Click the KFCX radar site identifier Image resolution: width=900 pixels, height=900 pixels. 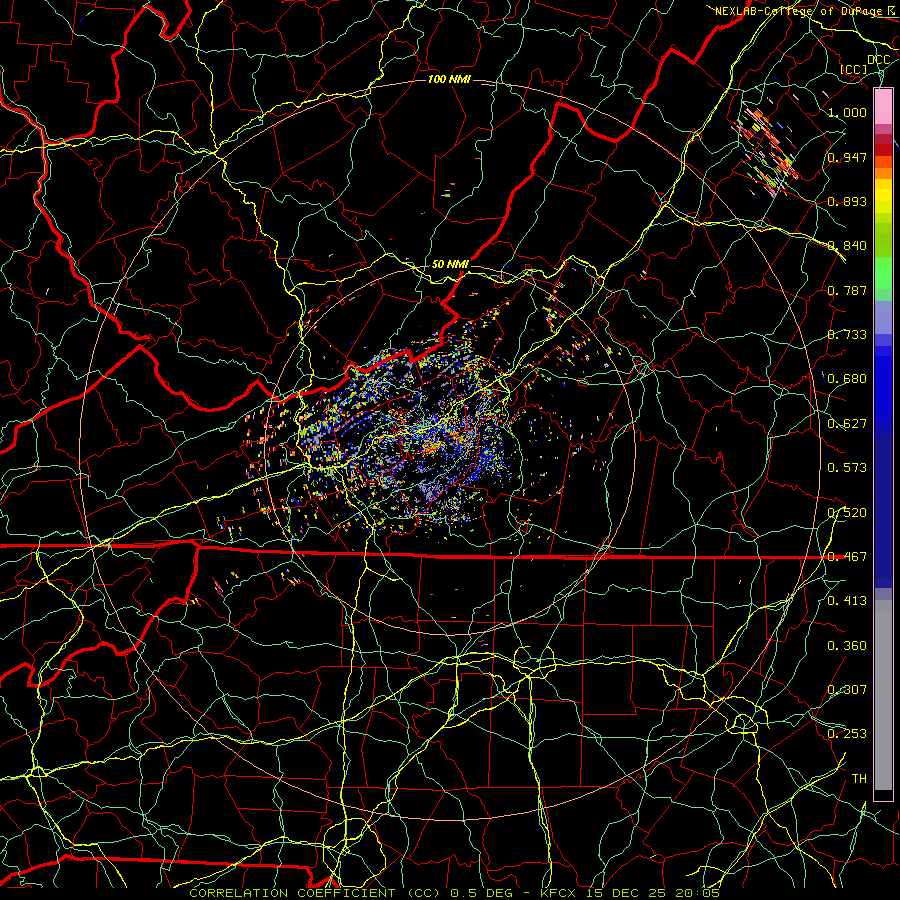(560, 893)
